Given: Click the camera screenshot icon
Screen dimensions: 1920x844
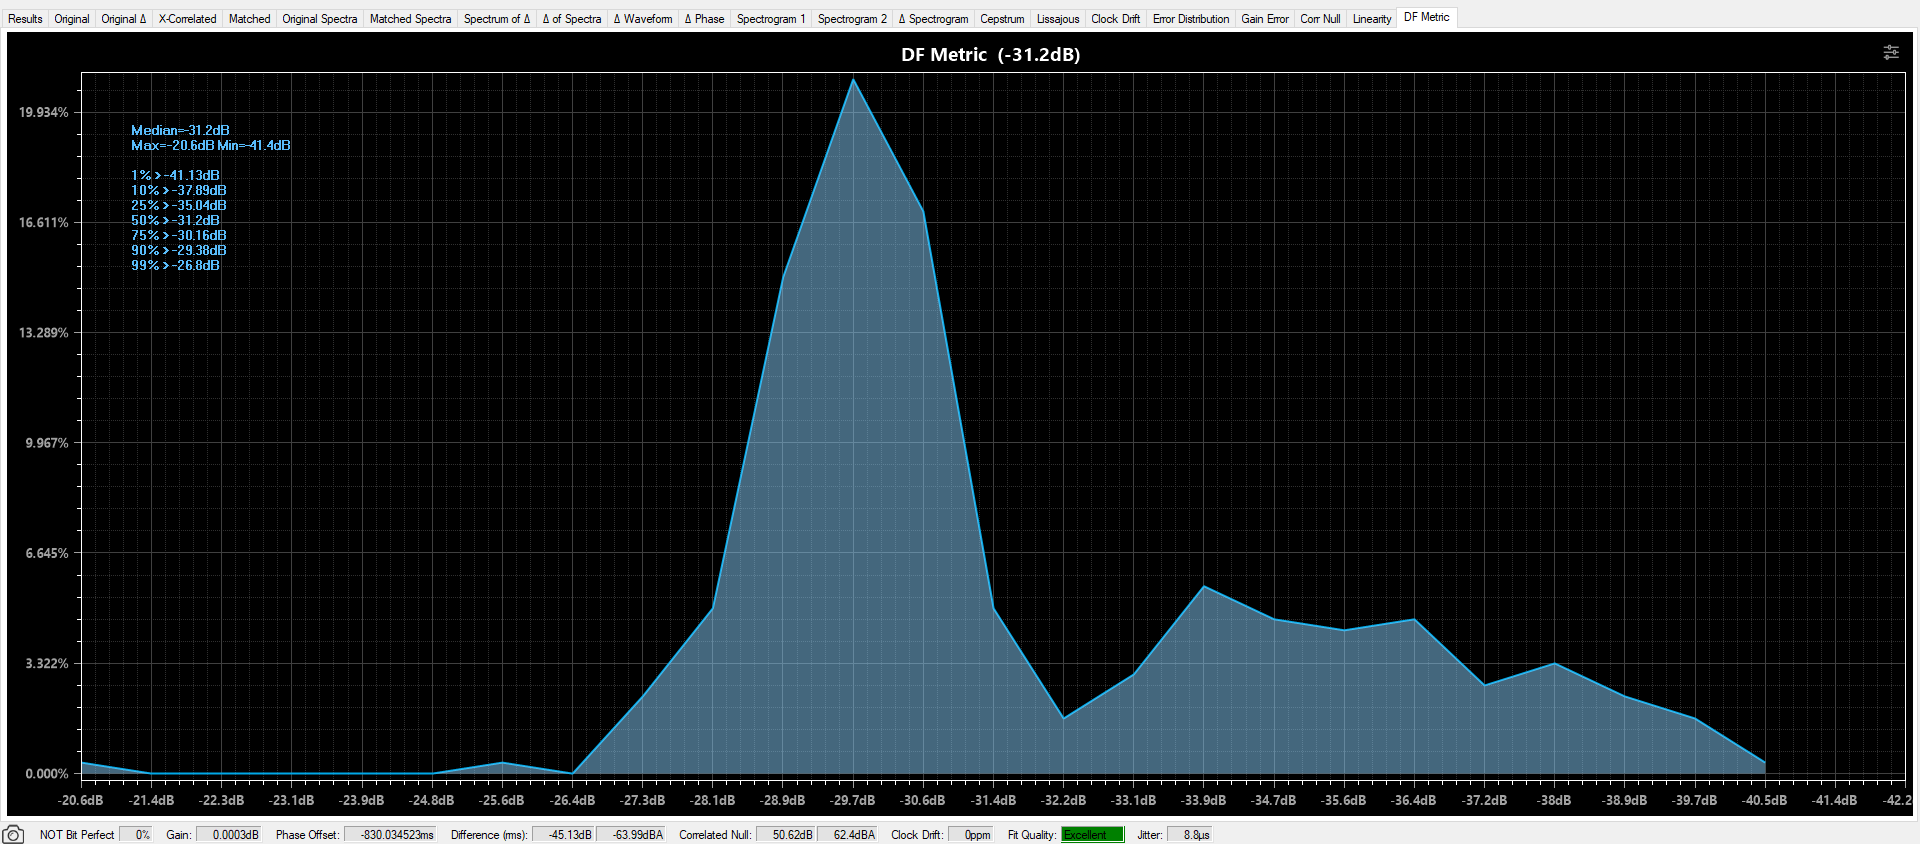Looking at the screenshot, I should pos(13,834).
